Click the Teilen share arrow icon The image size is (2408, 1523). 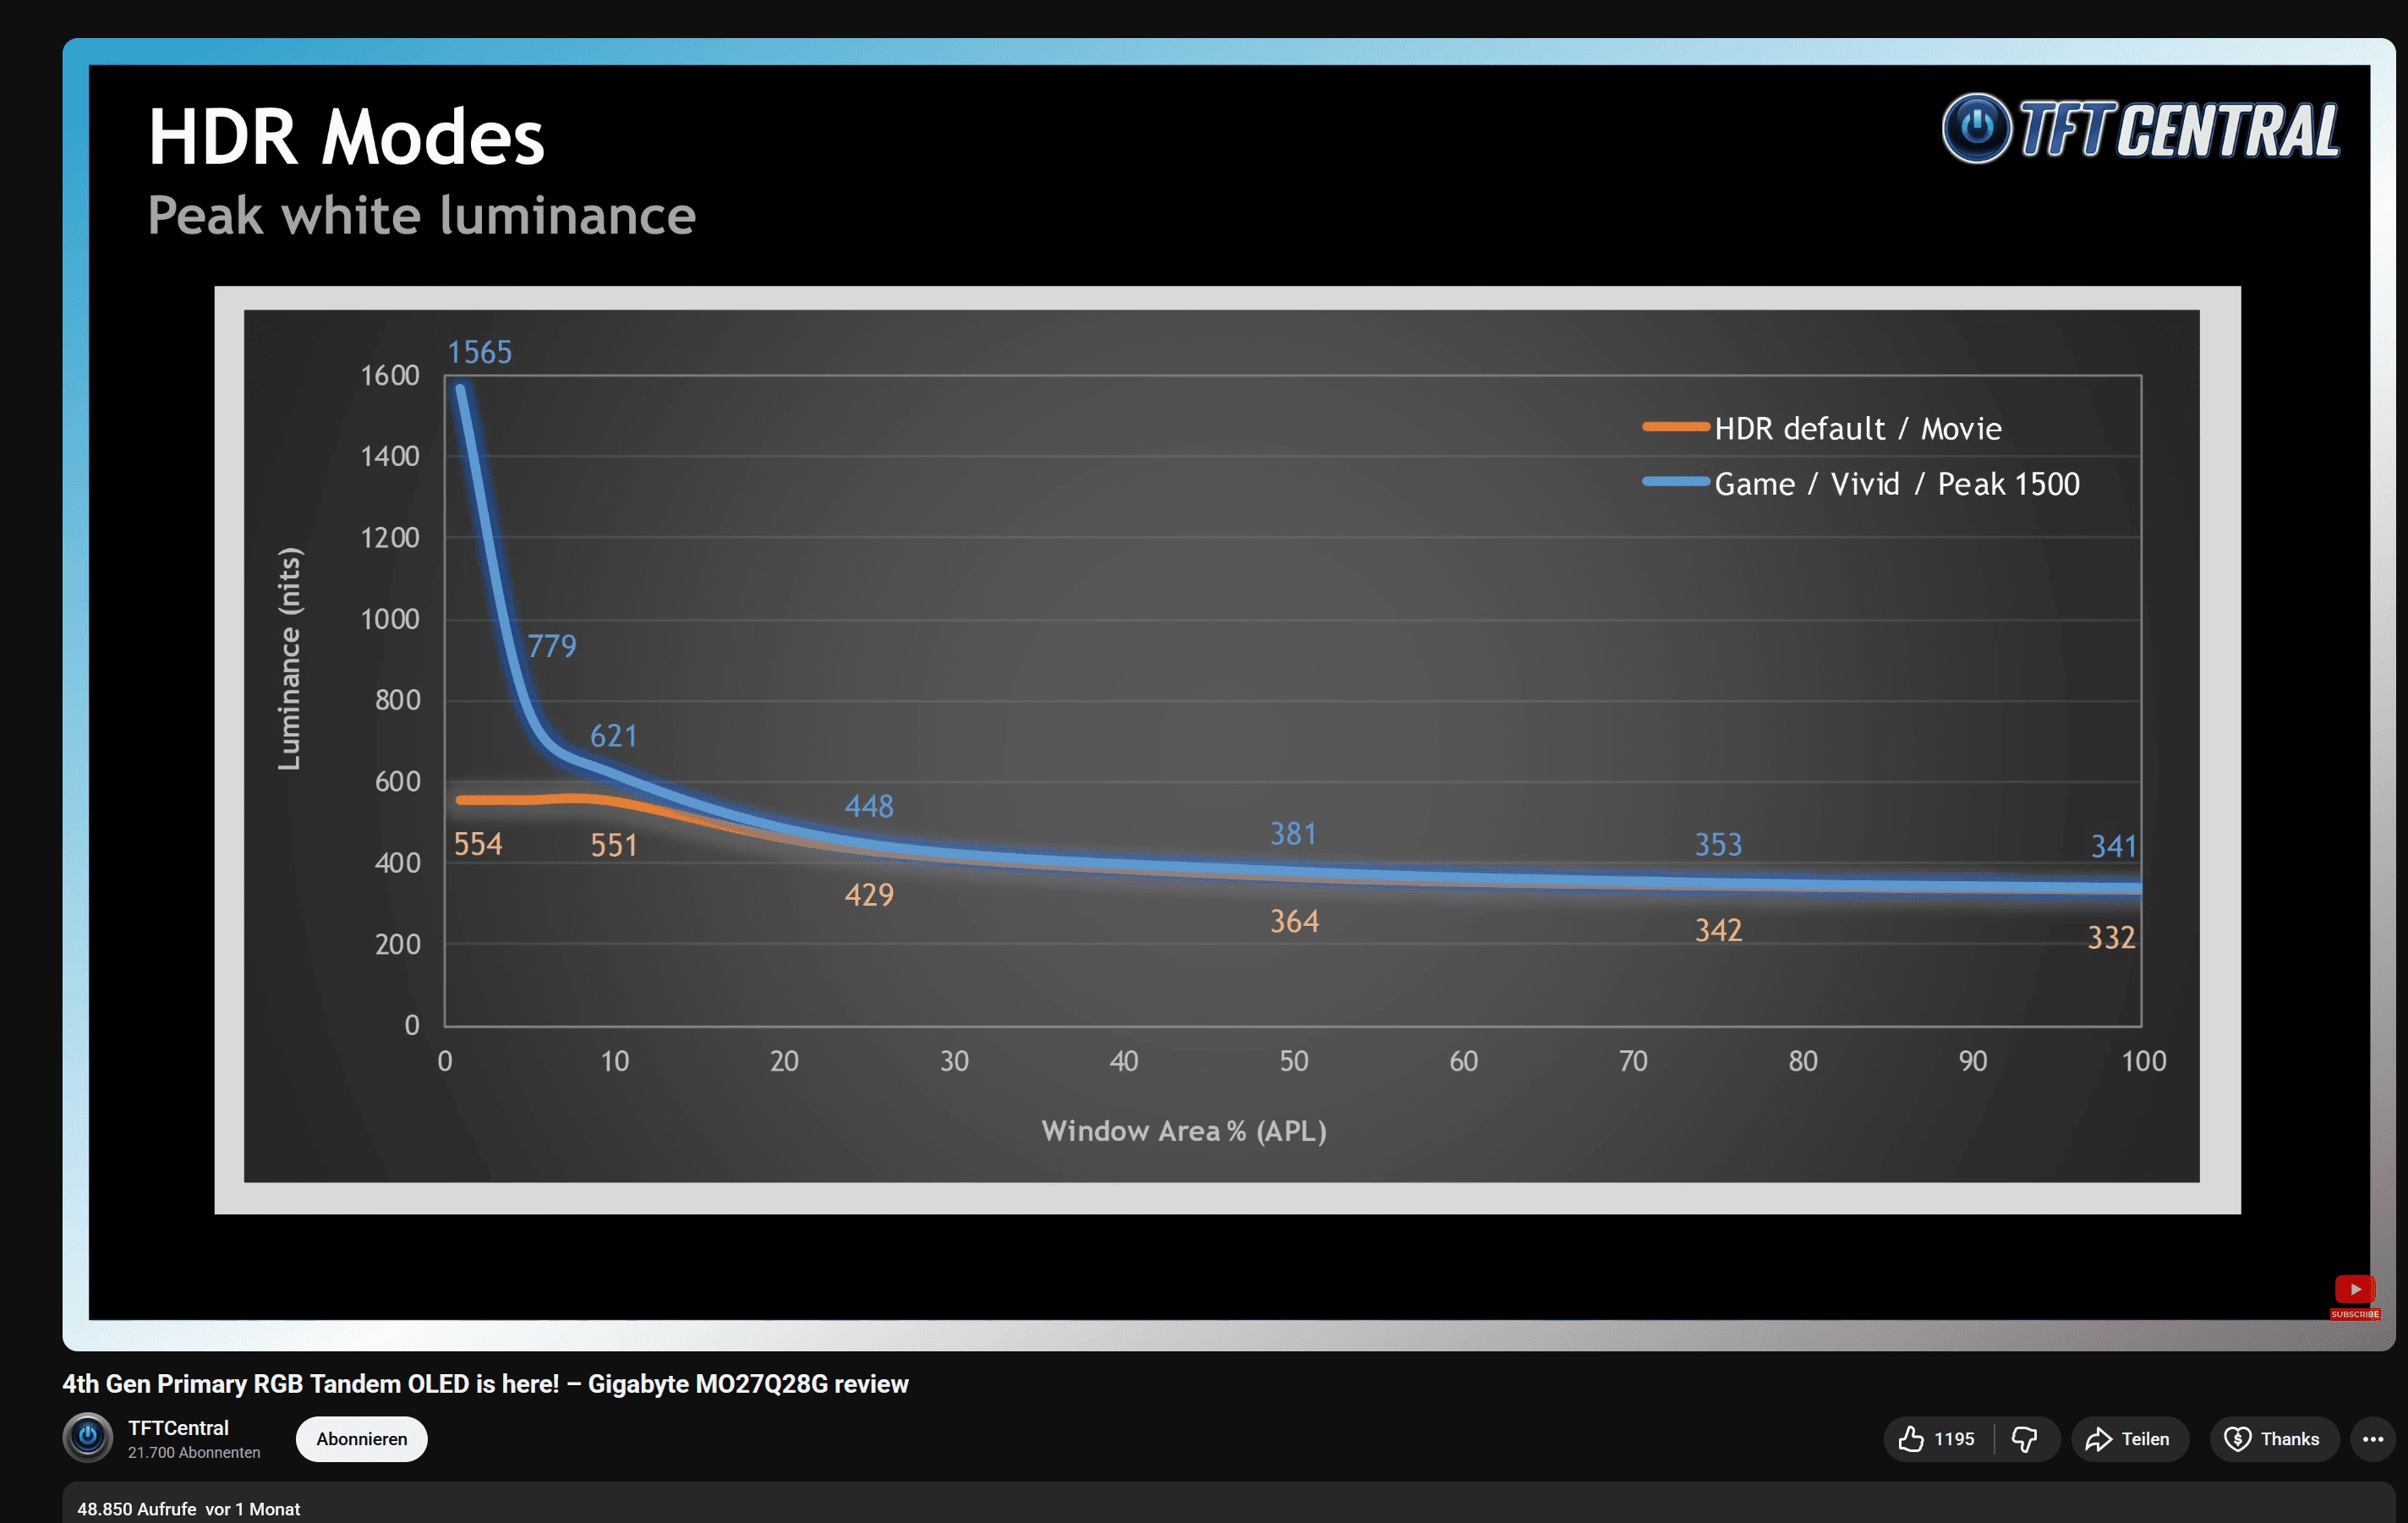tap(2098, 1438)
